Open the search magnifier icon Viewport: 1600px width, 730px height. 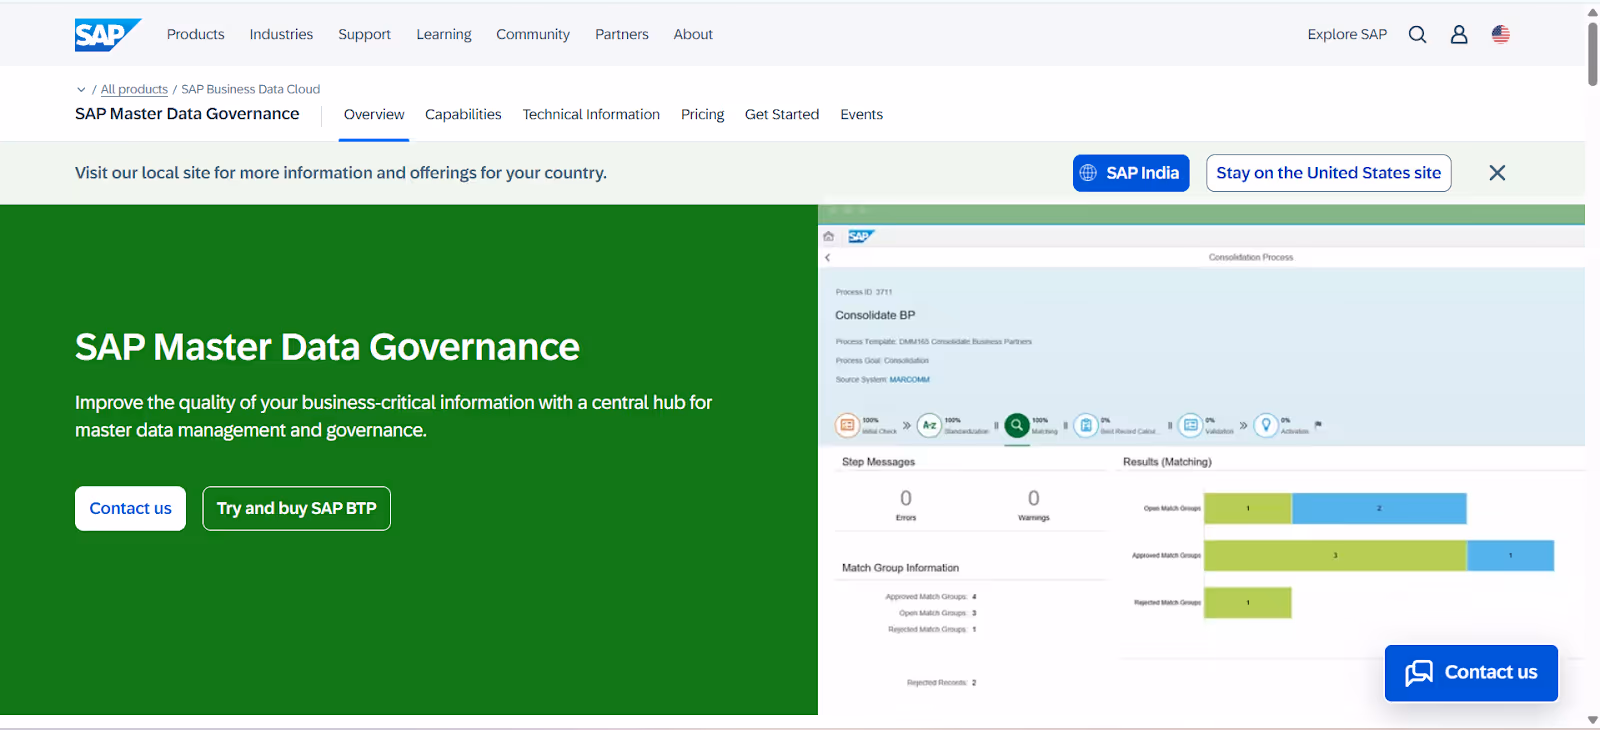click(1417, 34)
